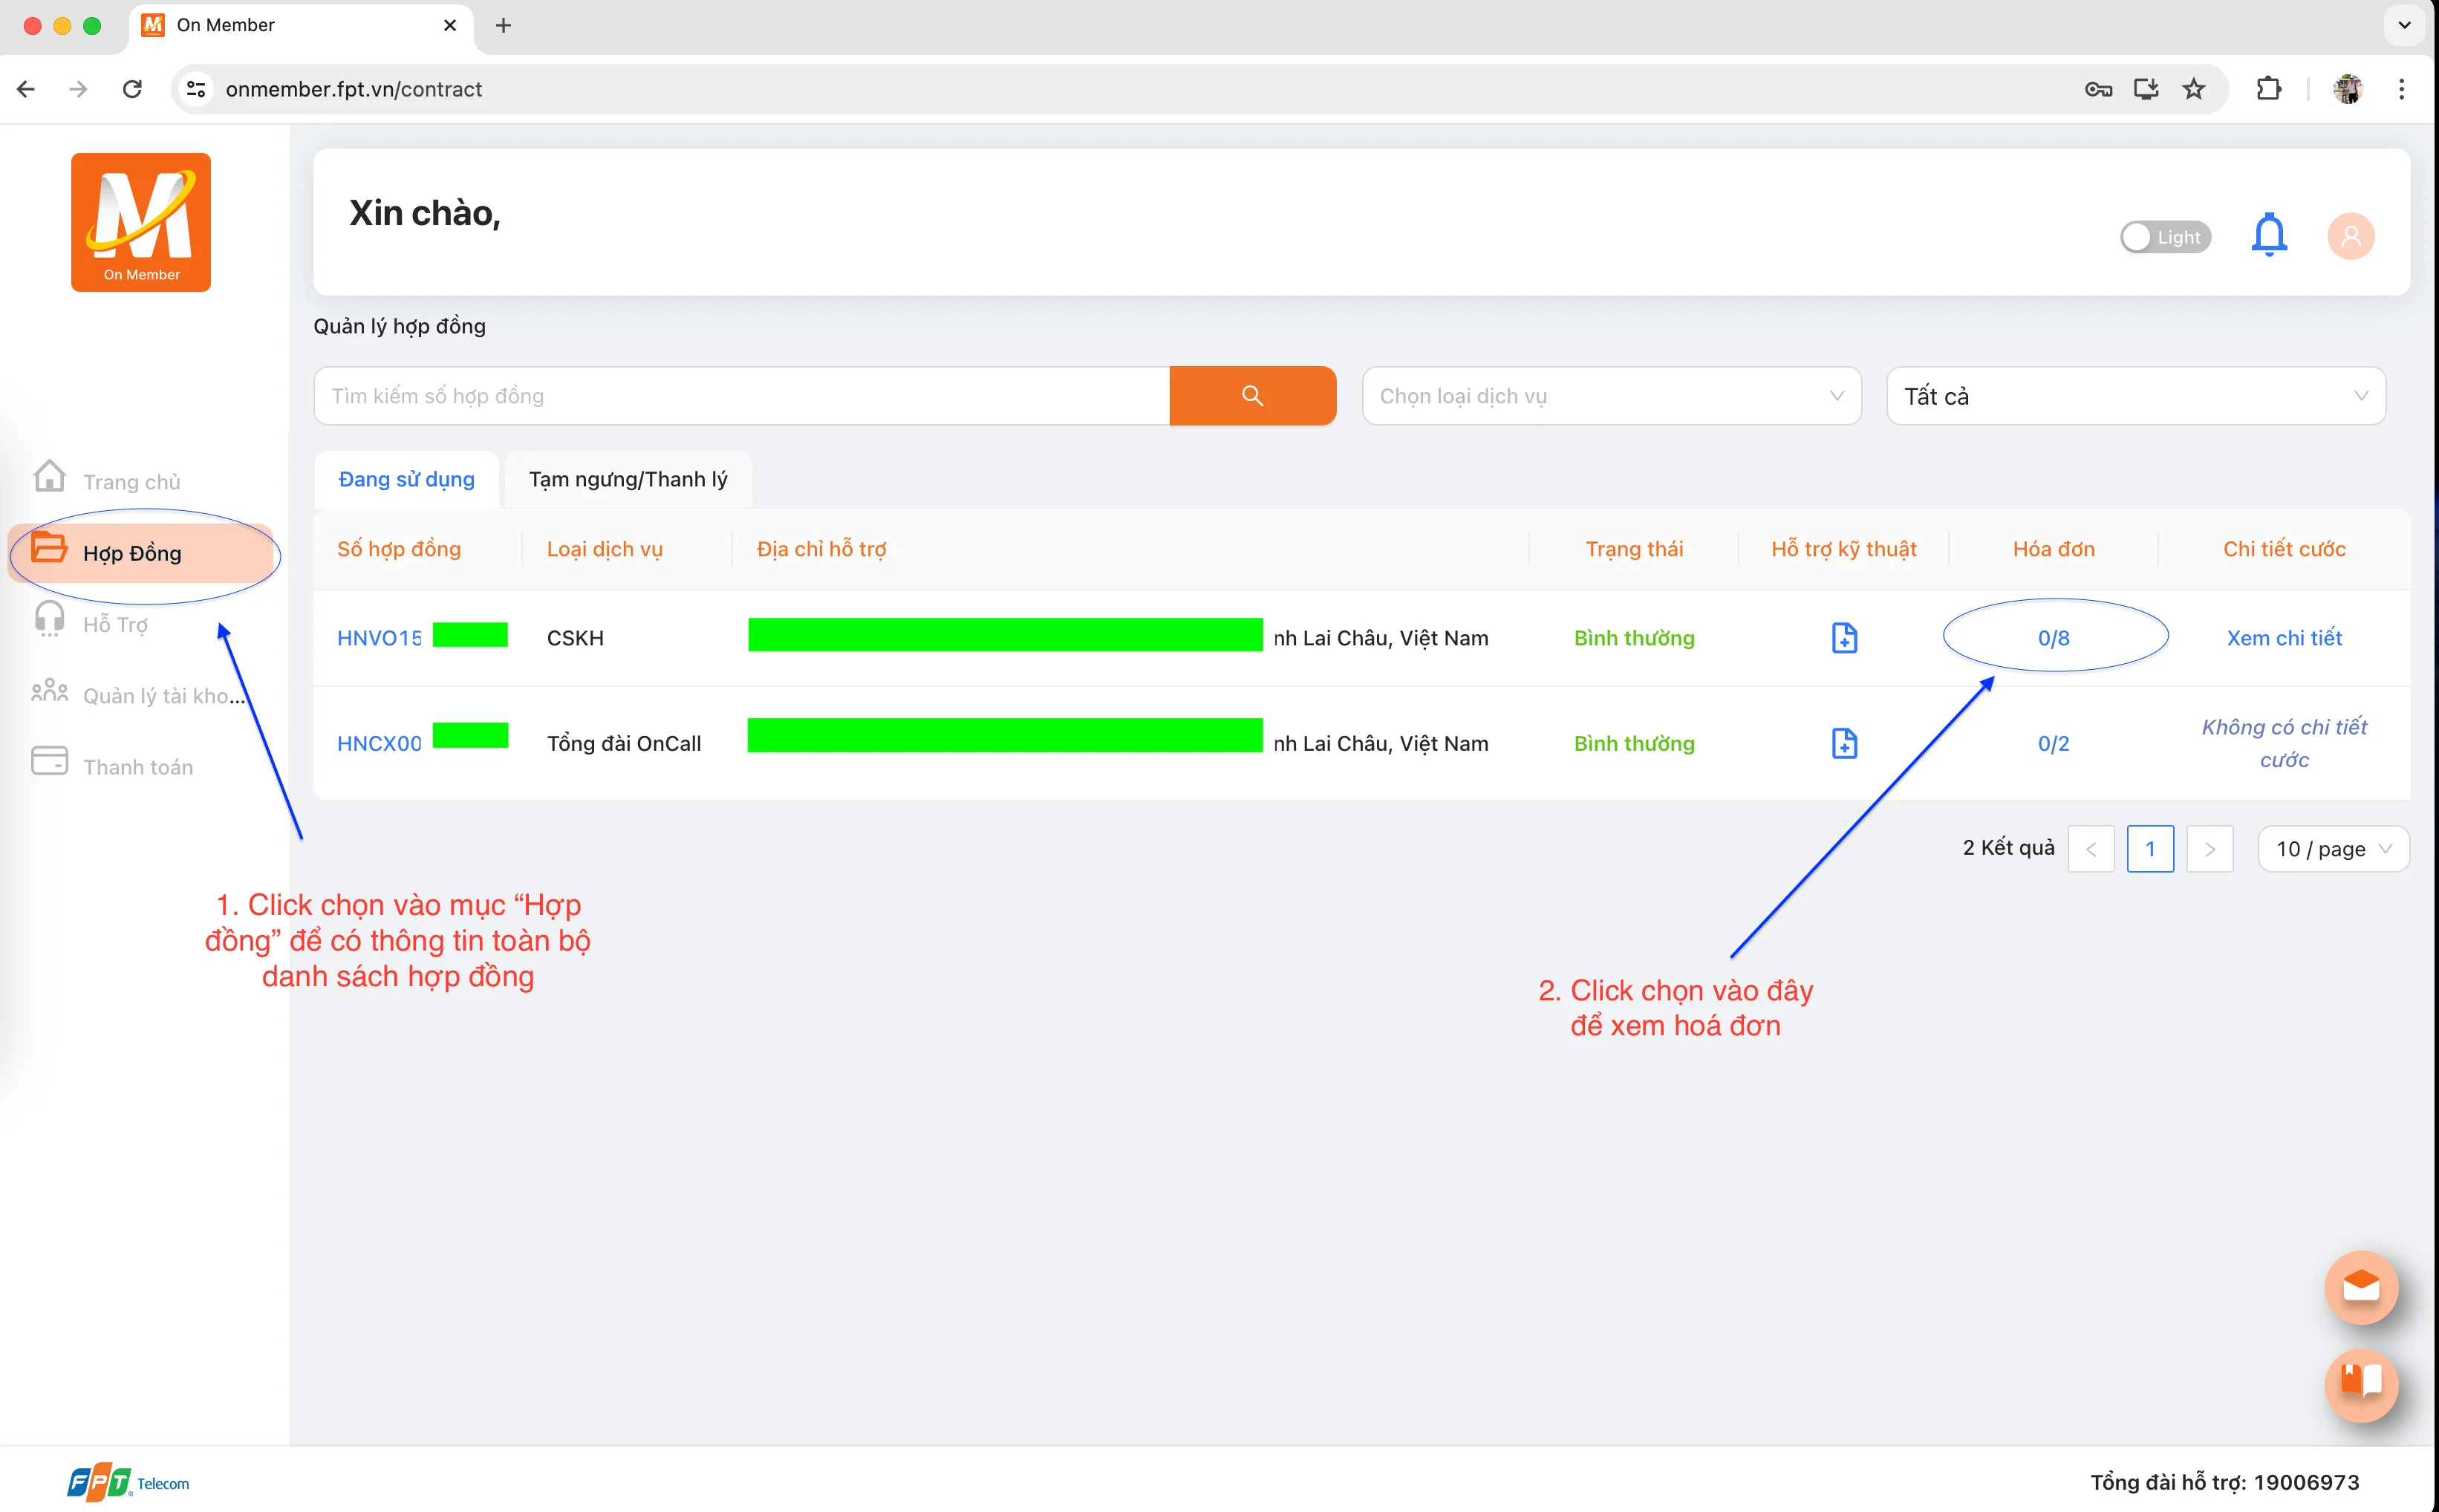This screenshot has height=1512, width=2439.
Task: Switch to the Tạm ngưng/Thanh lý tab
Action: 628,479
